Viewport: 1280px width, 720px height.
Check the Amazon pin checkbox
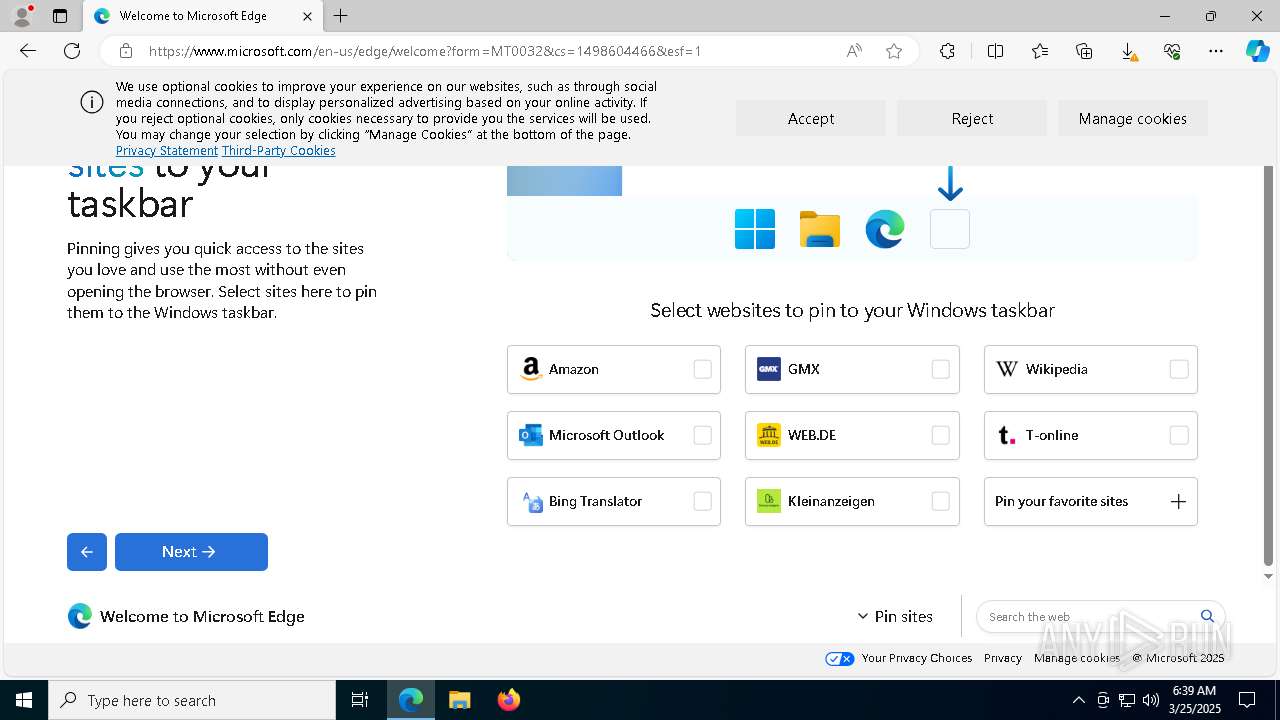pos(702,369)
